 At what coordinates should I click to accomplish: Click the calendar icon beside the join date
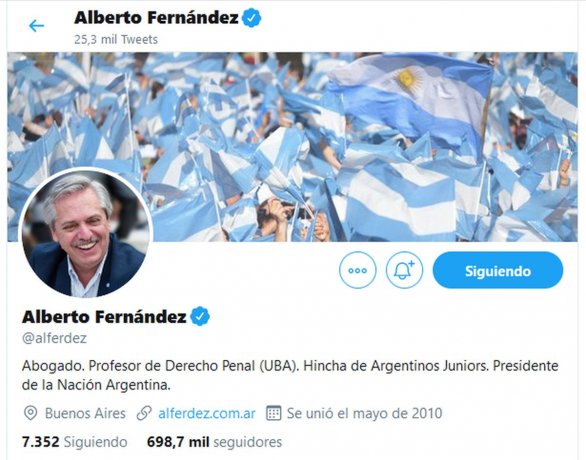[274, 413]
